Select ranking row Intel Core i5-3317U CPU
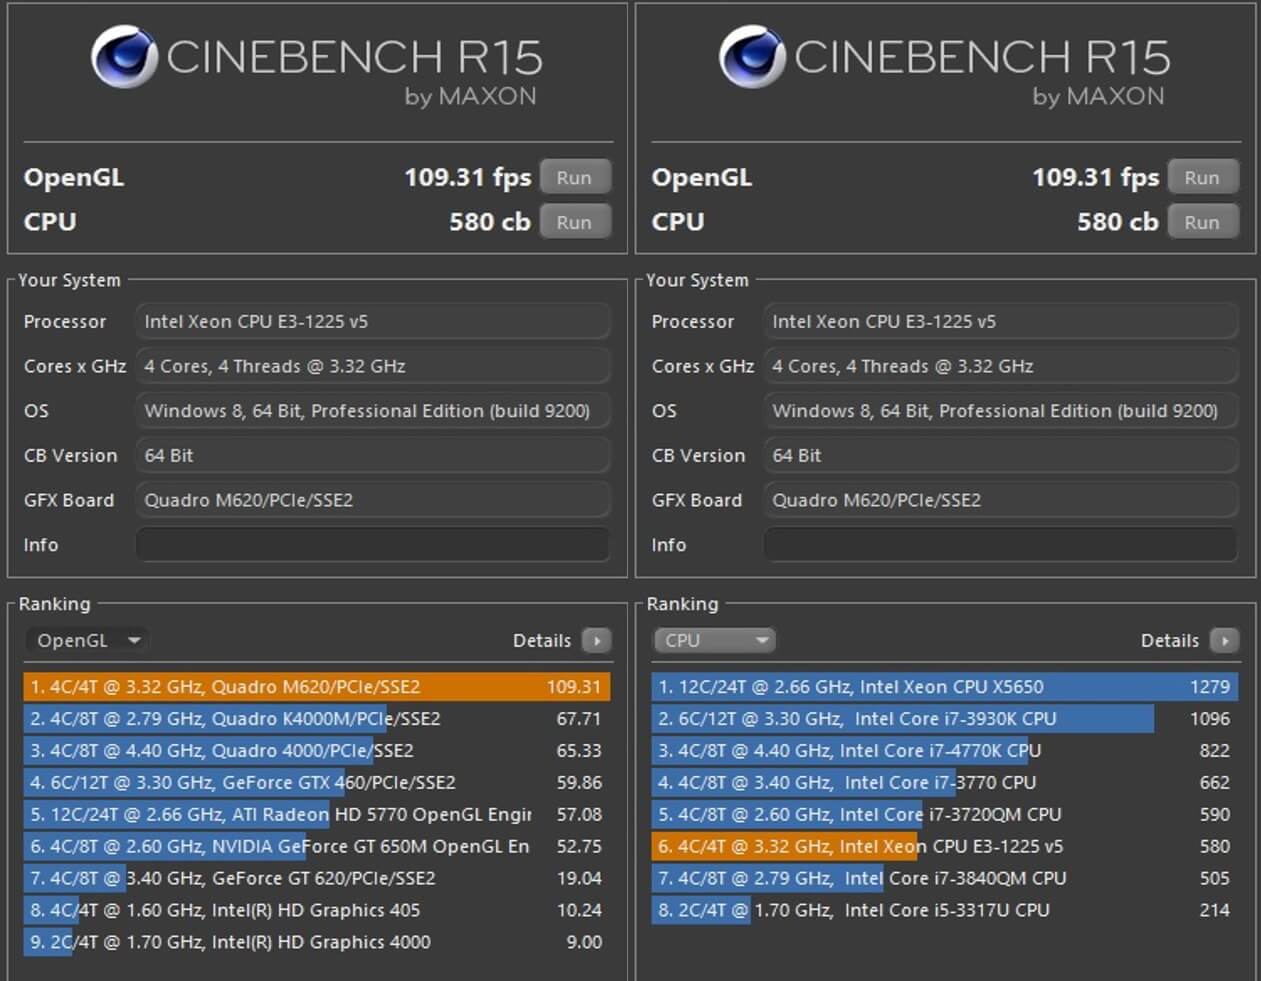This screenshot has height=981, width=1261. click(944, 911)
